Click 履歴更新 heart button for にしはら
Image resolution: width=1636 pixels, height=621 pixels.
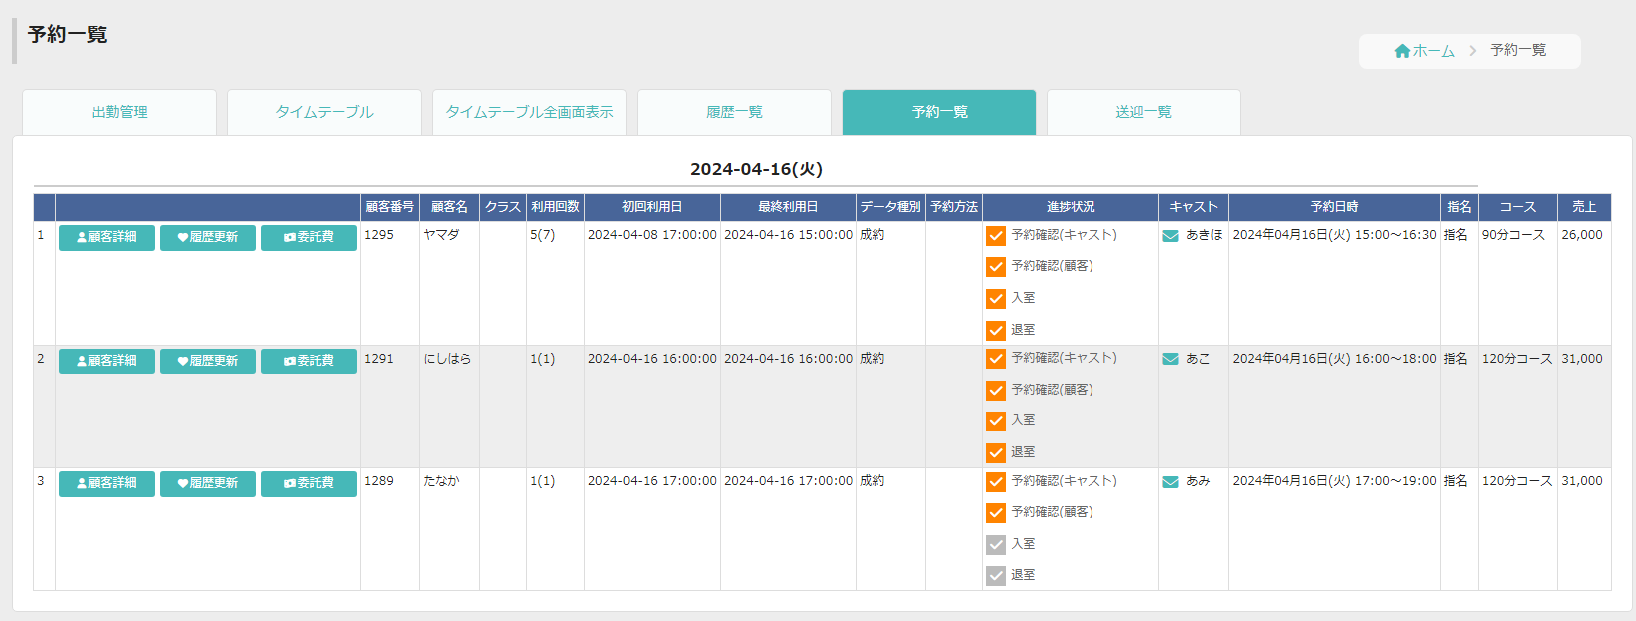(208, 361)
